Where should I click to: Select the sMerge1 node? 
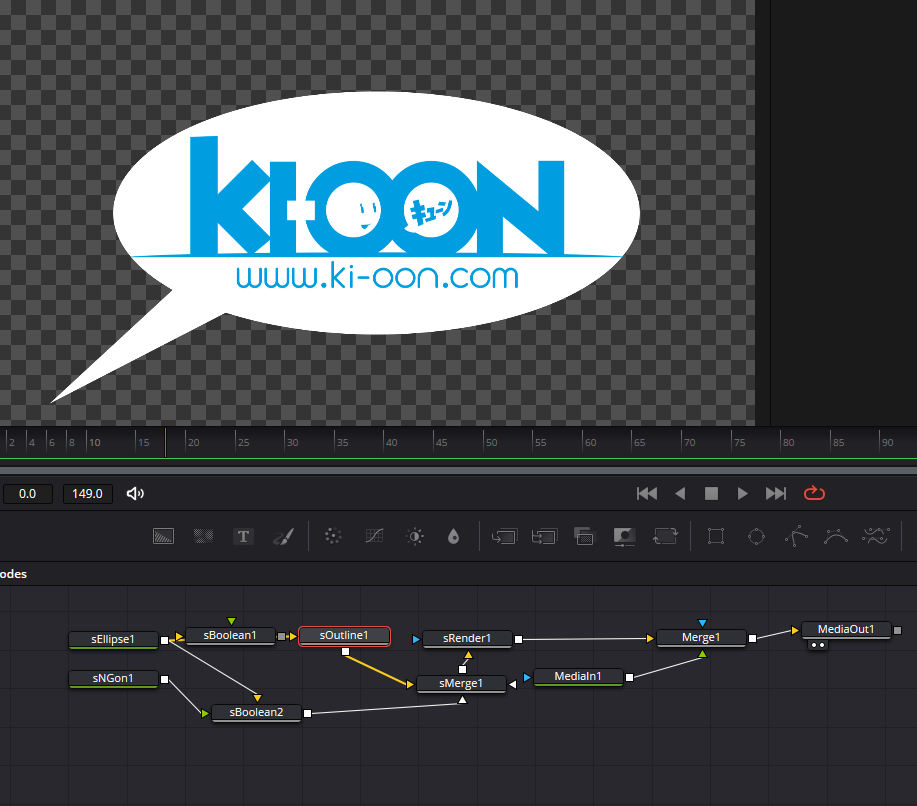461,683
